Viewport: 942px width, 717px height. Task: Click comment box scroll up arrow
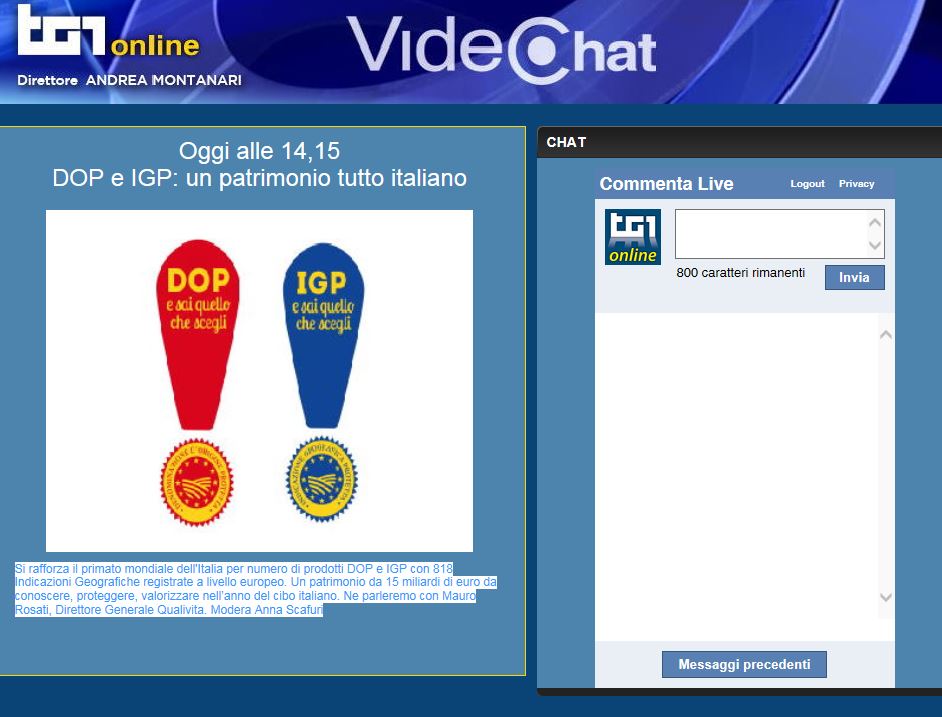click(x=875, y=222)
